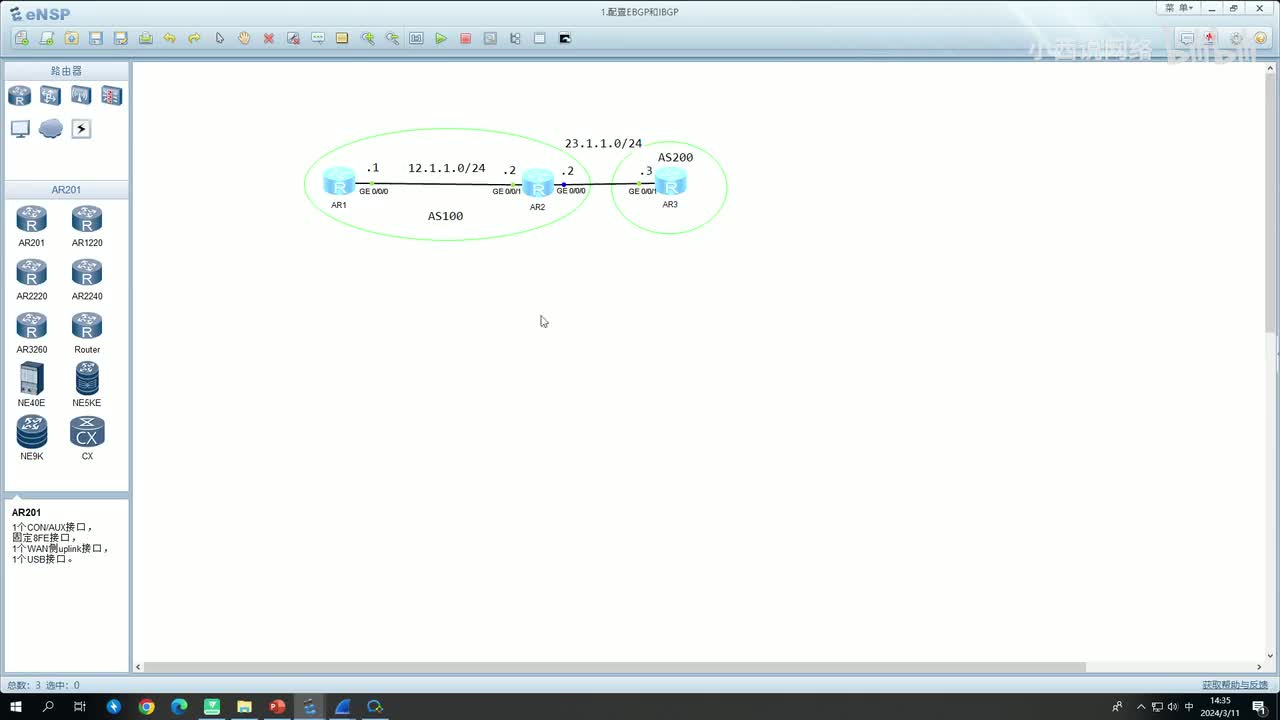Click the 23.1.1.0/24 network label
This screenshot has width=1280, height=720.
(x=603, y=143)
